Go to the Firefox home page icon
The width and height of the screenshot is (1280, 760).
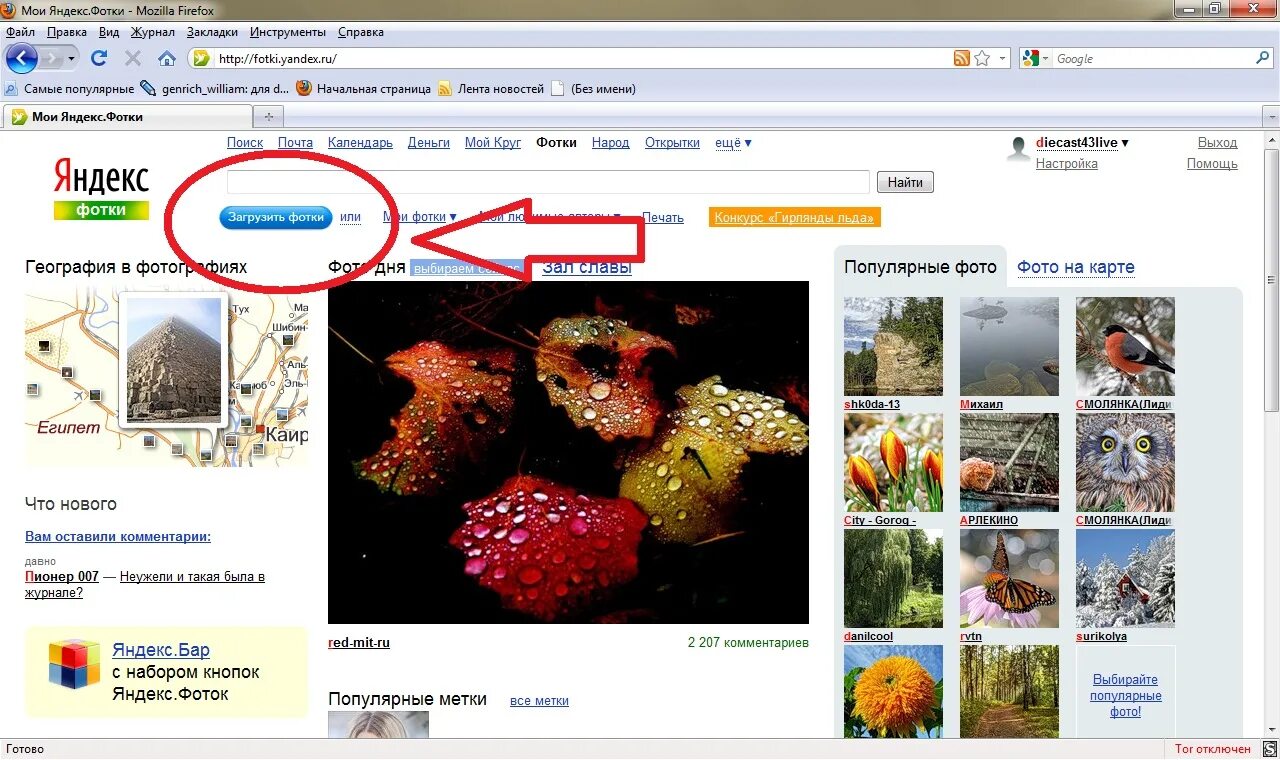click(167, 58)
